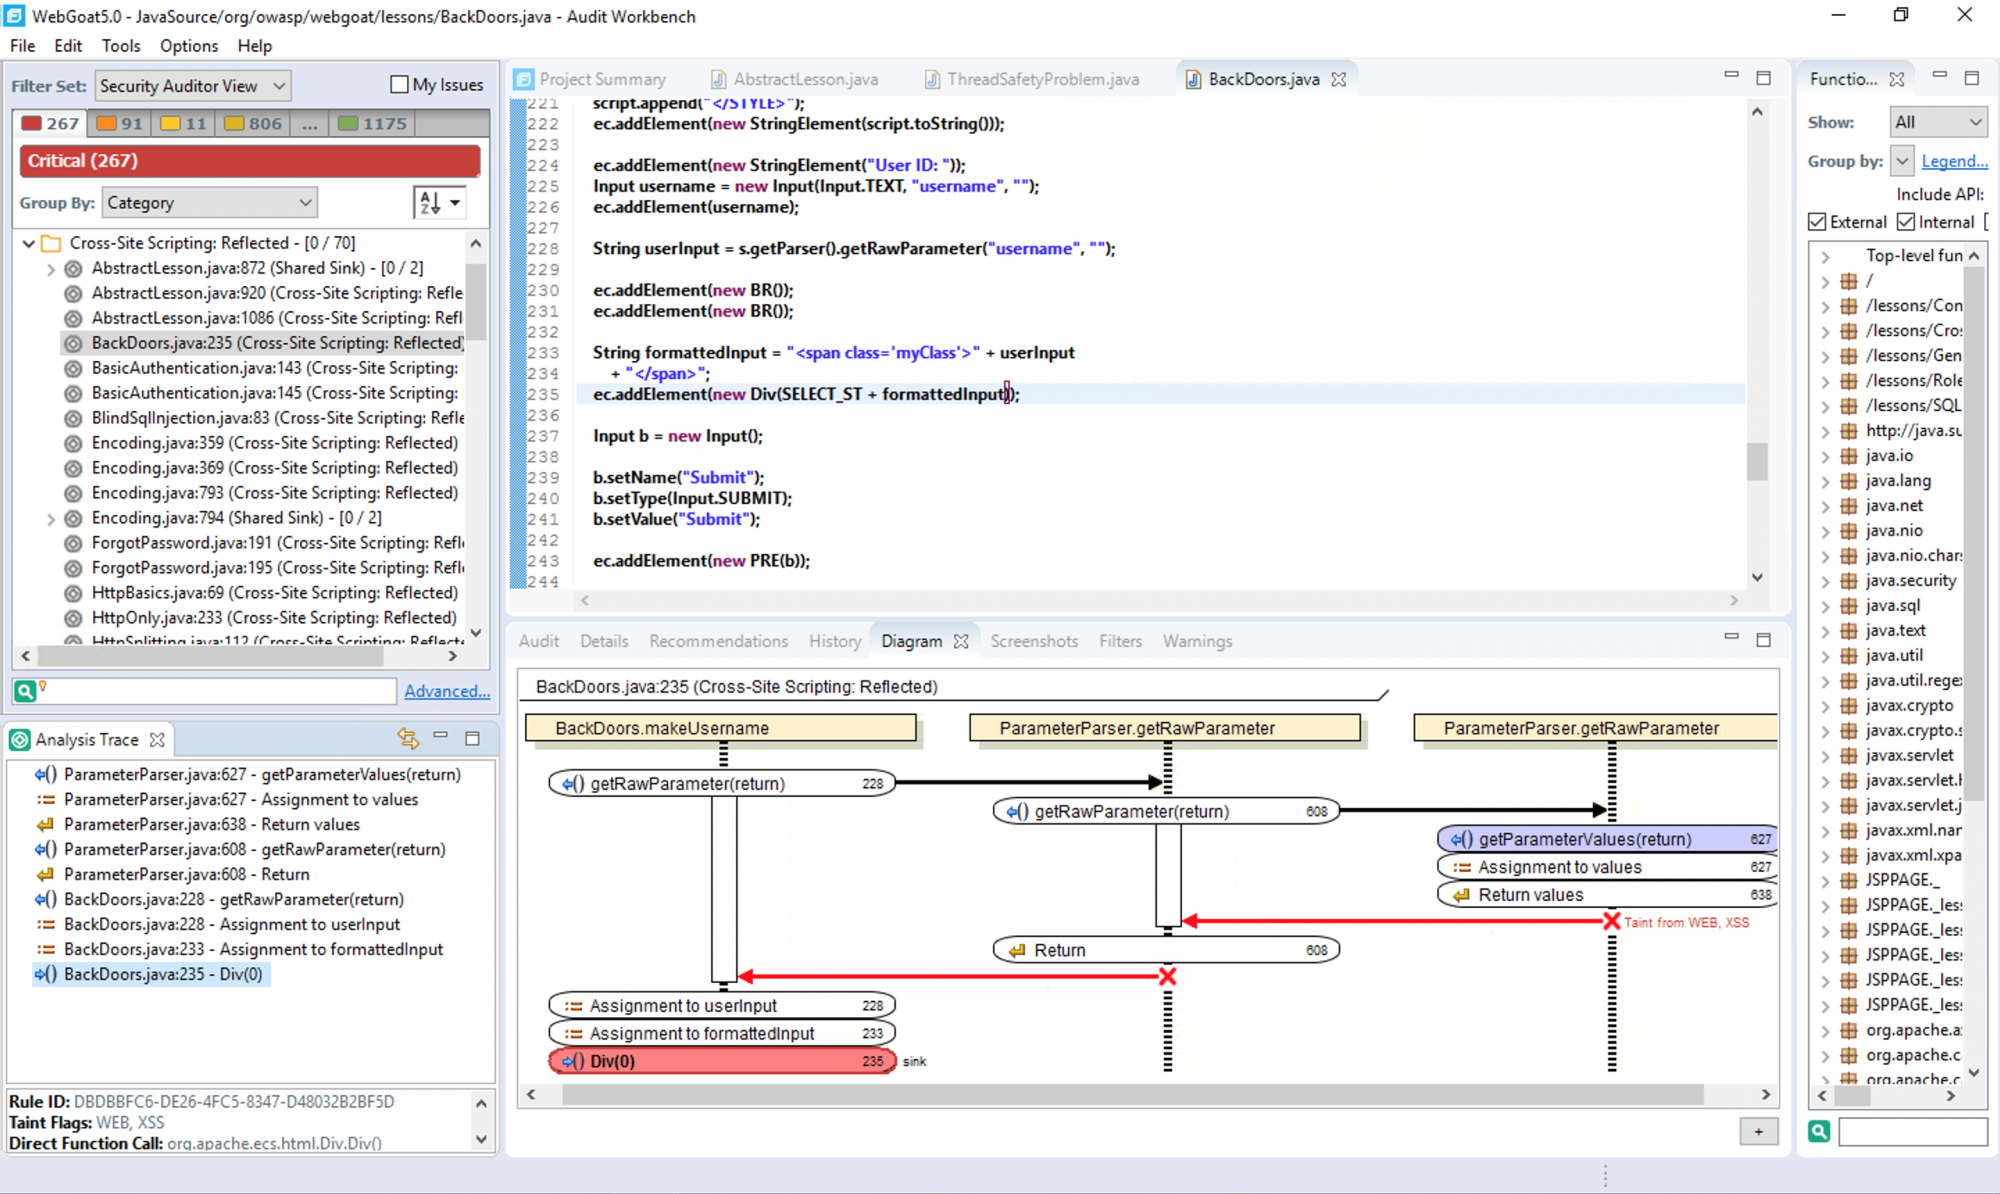Select the red Critical 267 folder tab

coord(51,123)
